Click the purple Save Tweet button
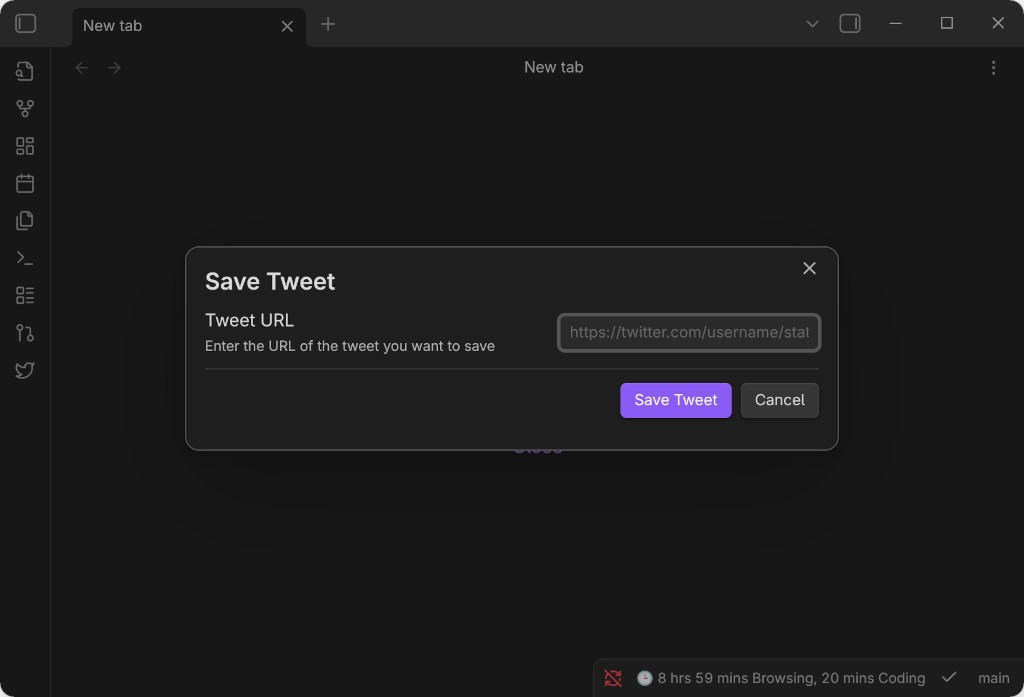This screenshot has width=1024, height=697. (x=676, y=400)
